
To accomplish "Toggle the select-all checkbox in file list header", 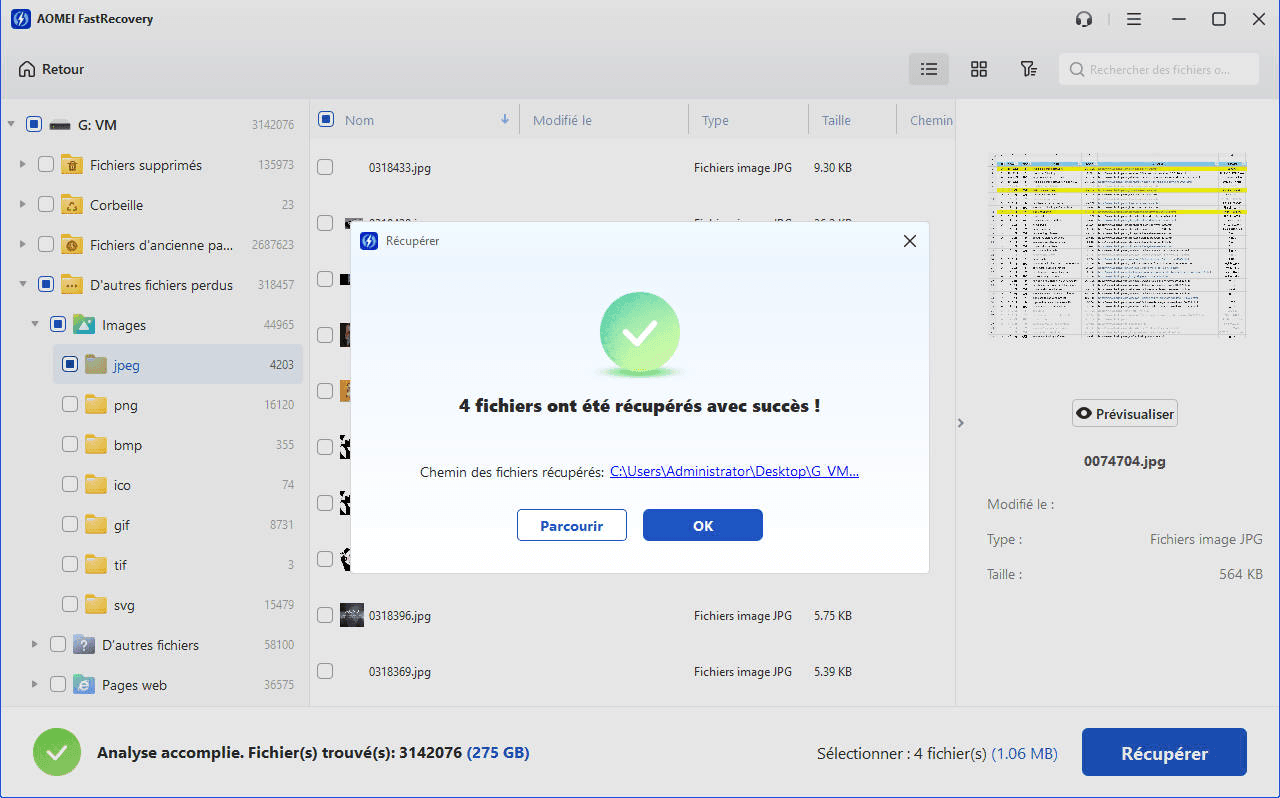I will [x=325, y=120].
